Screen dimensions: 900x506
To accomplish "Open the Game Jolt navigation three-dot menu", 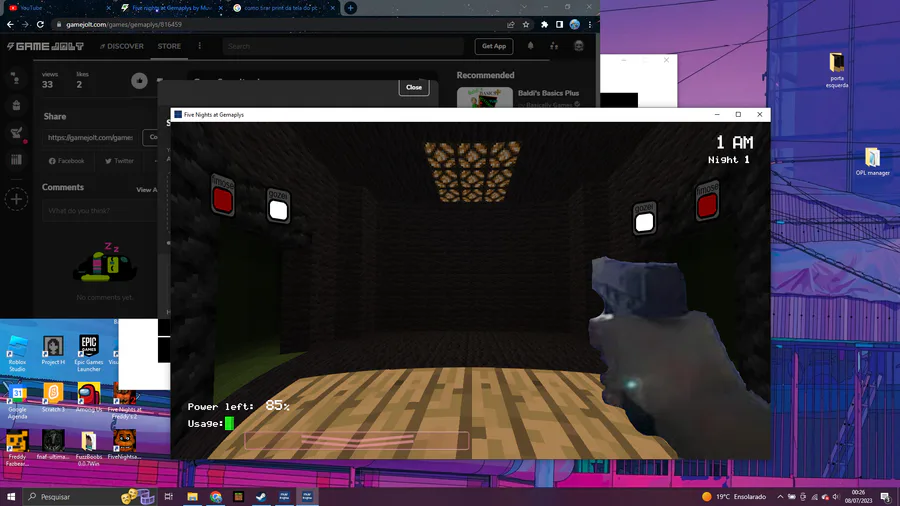I will tap(200, 46).
